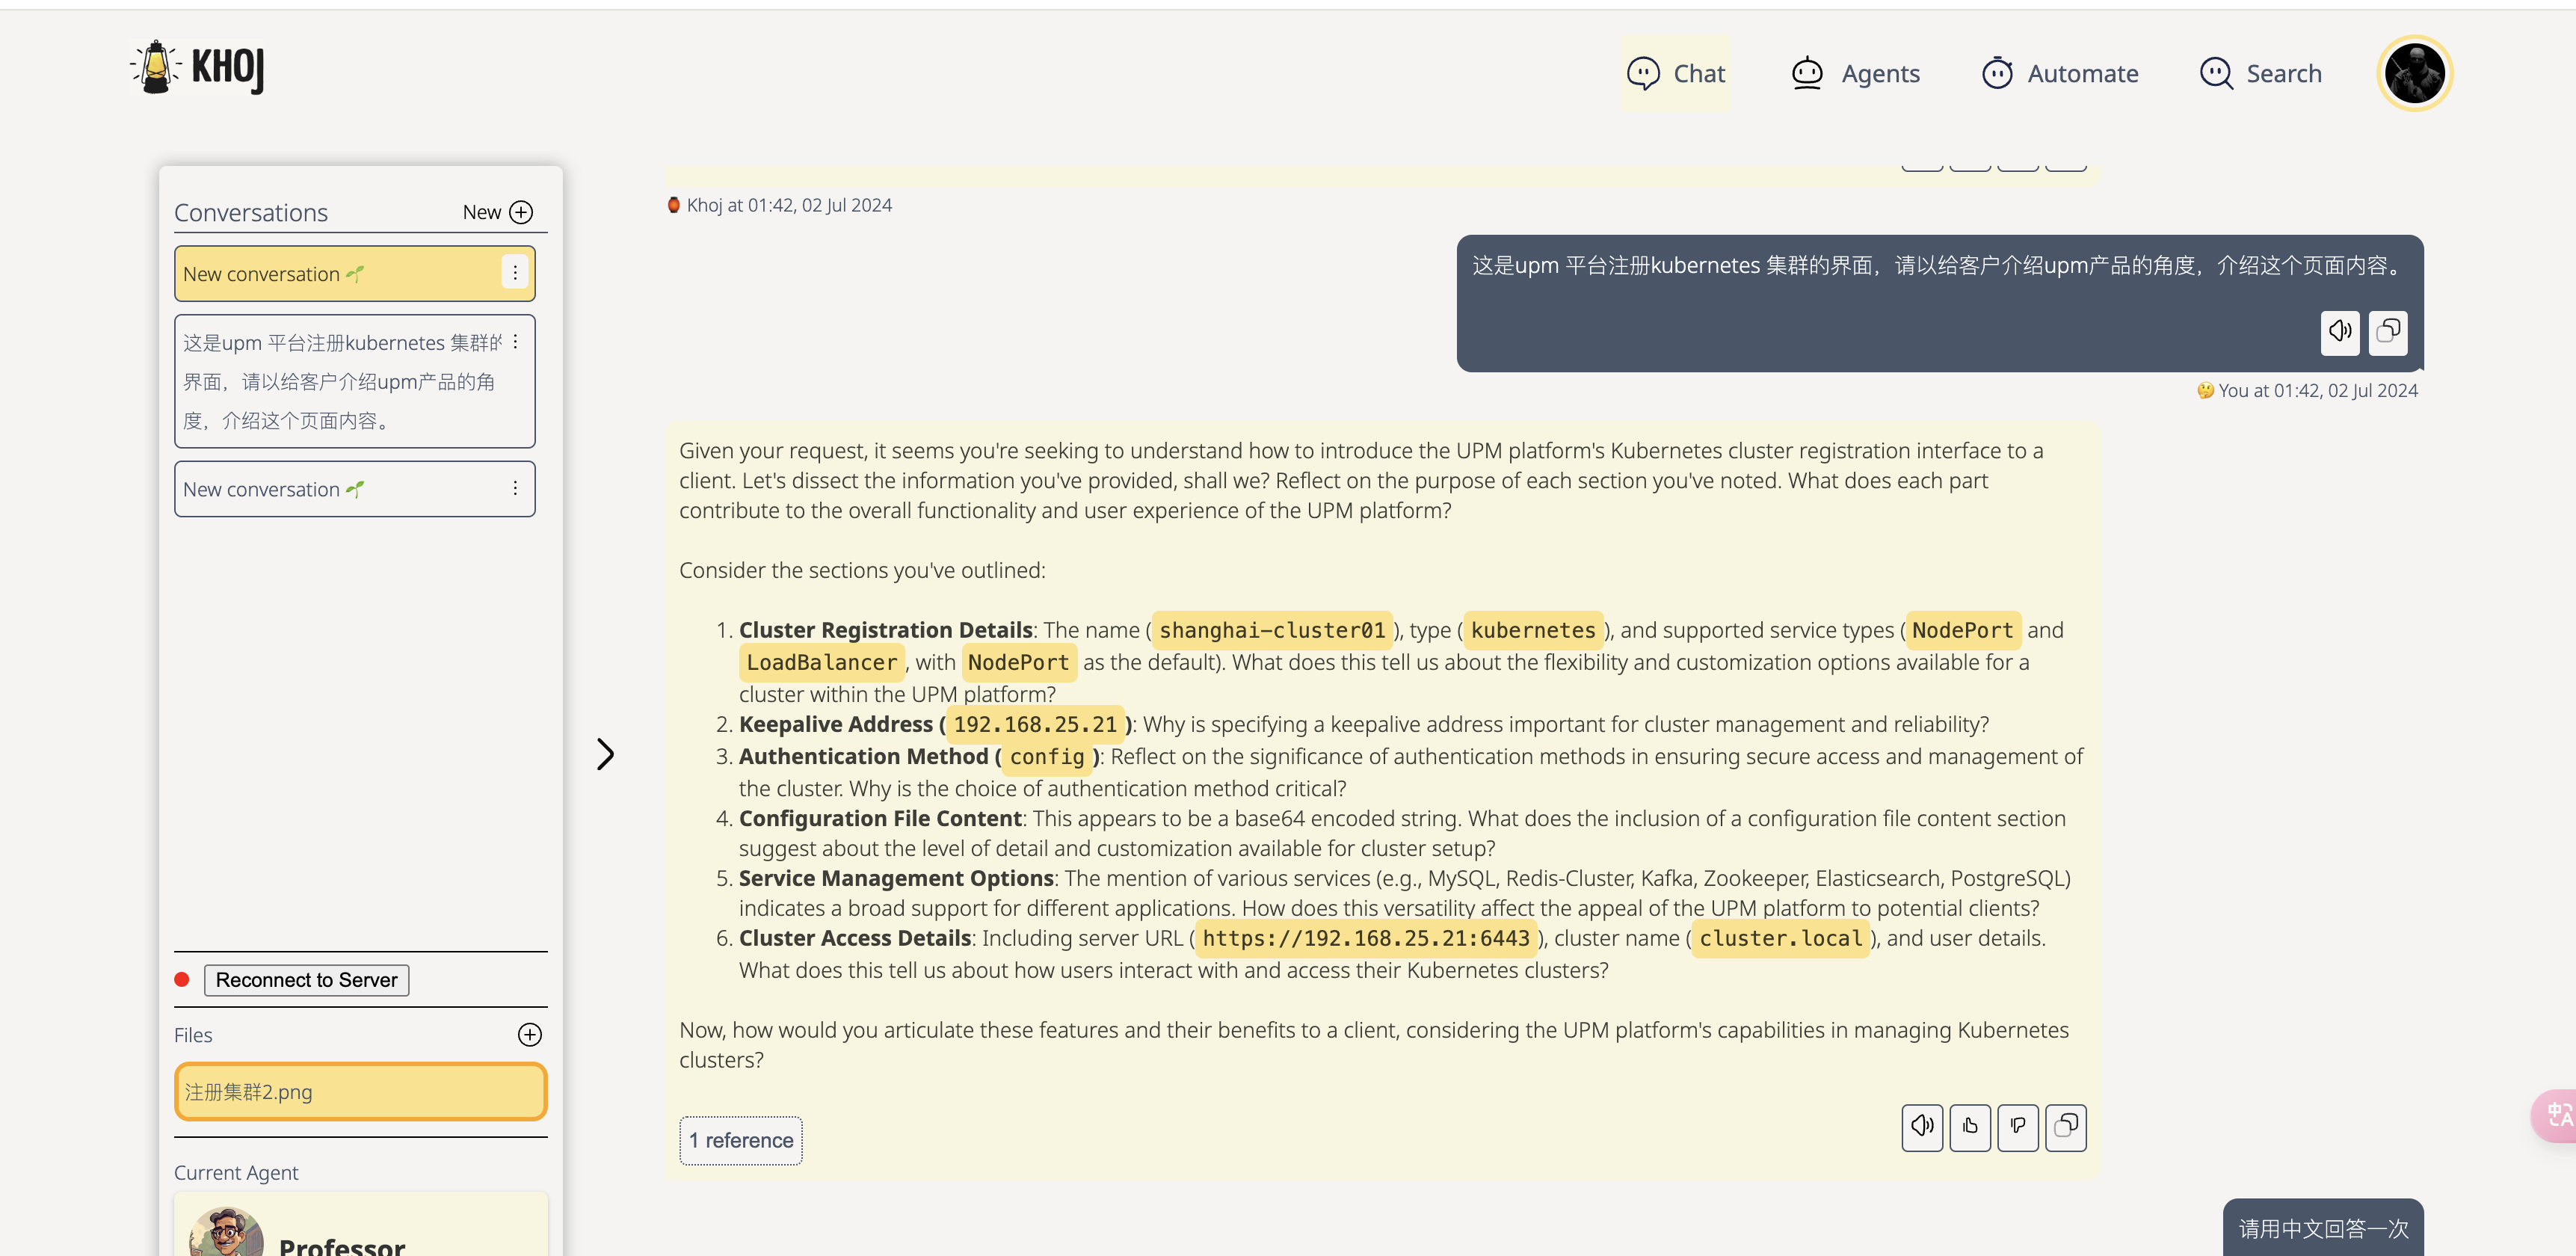This screenshot has width=2576, height=1256.
Task: Click the thumbs down icon on response
Action: pos(2017,1127)
